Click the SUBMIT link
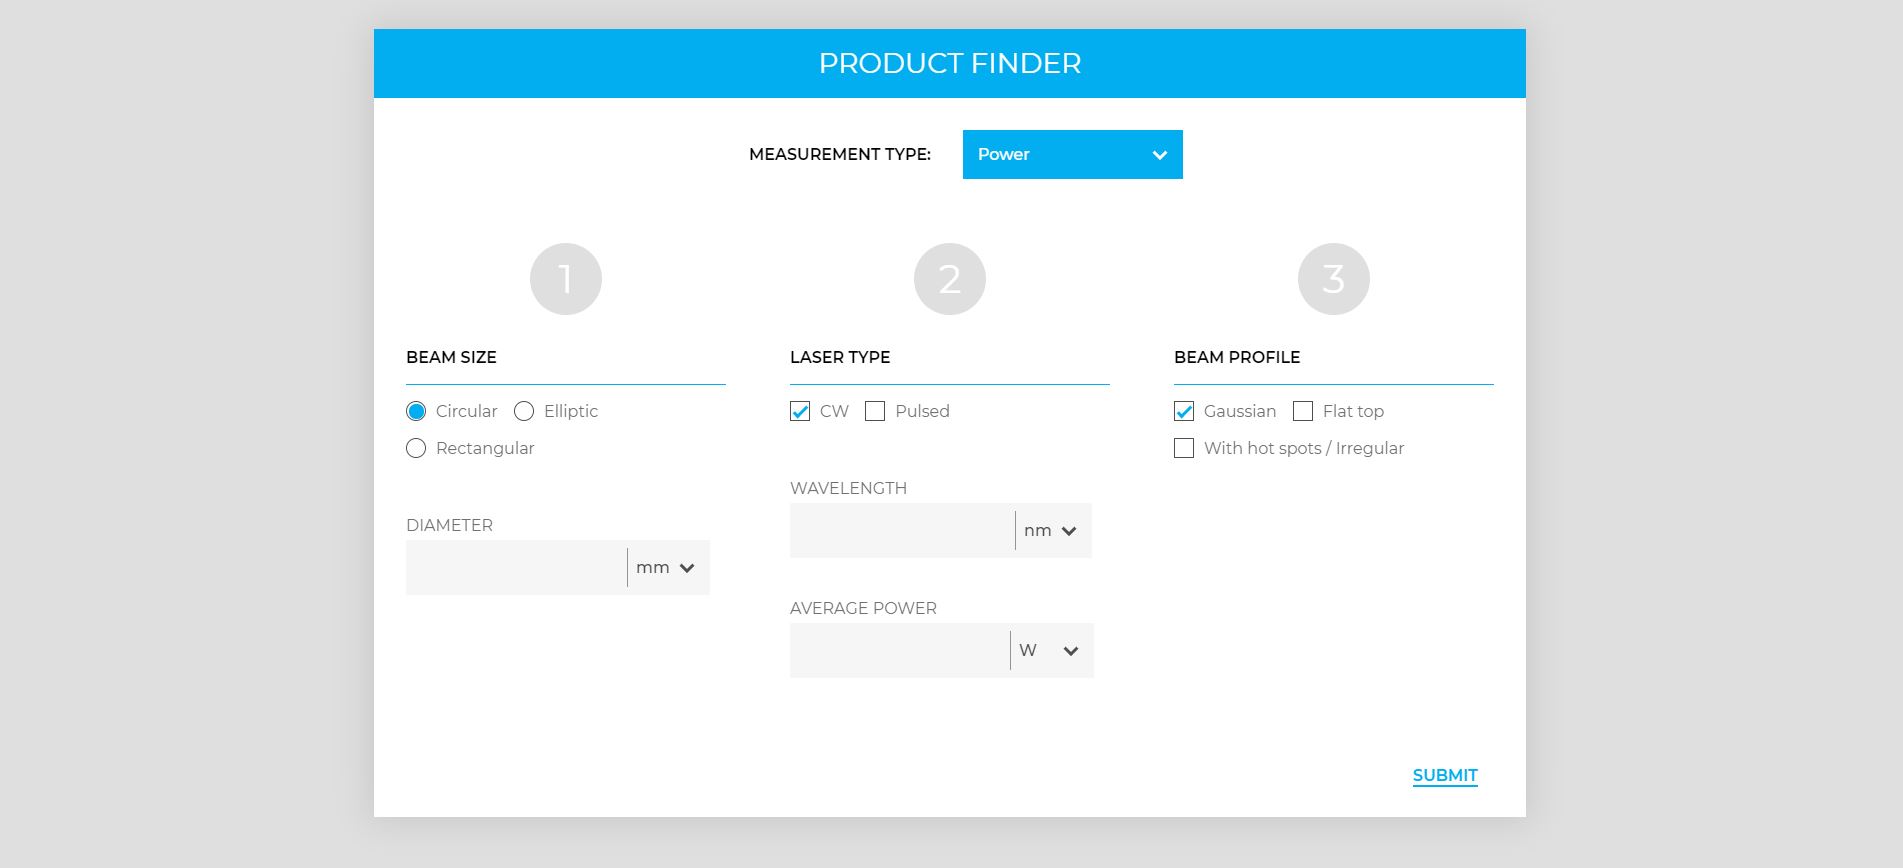Viewport: 1903px width, 868px height. 1444,775
